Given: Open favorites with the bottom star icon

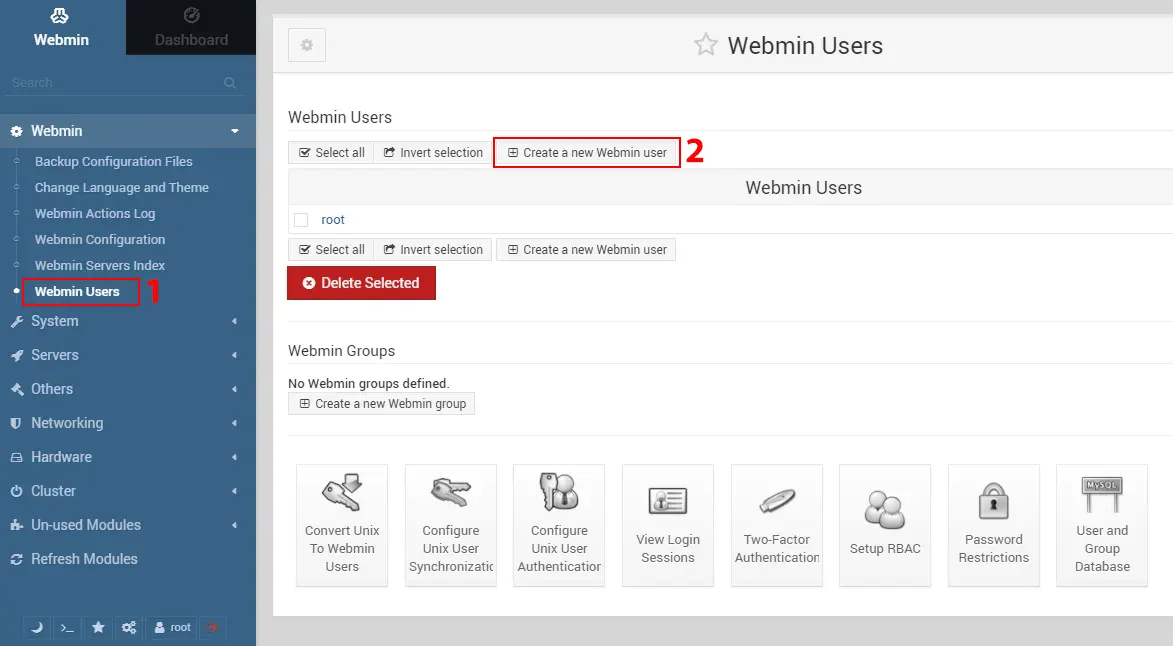Looking at the screenshot, I should point(98,627).
